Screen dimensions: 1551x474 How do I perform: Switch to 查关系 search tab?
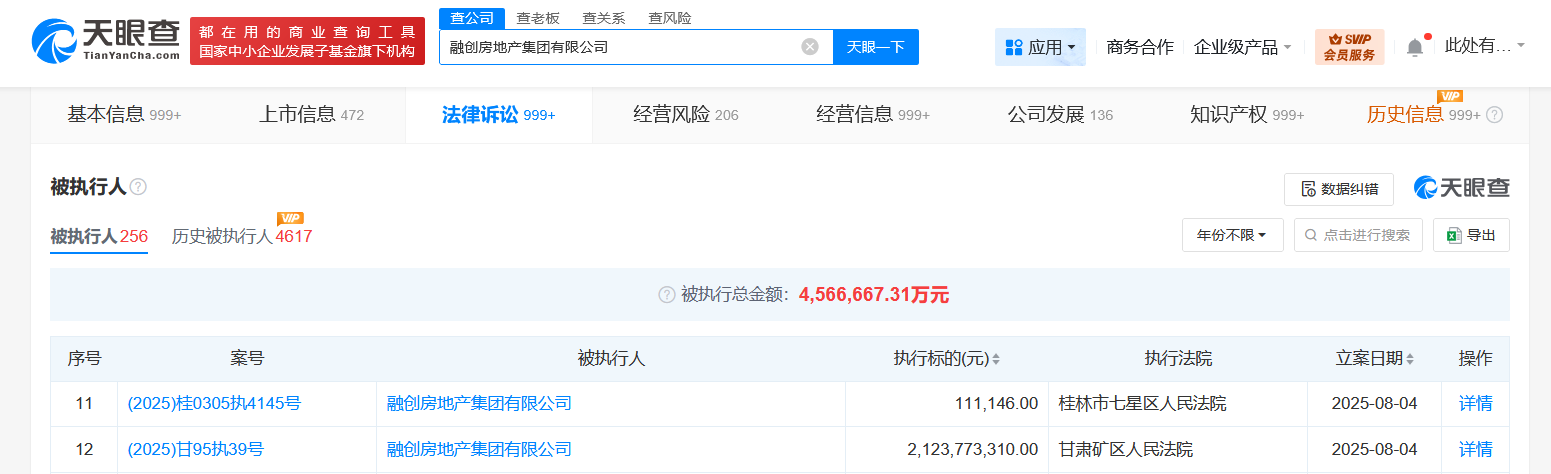(x=604, y=18)
